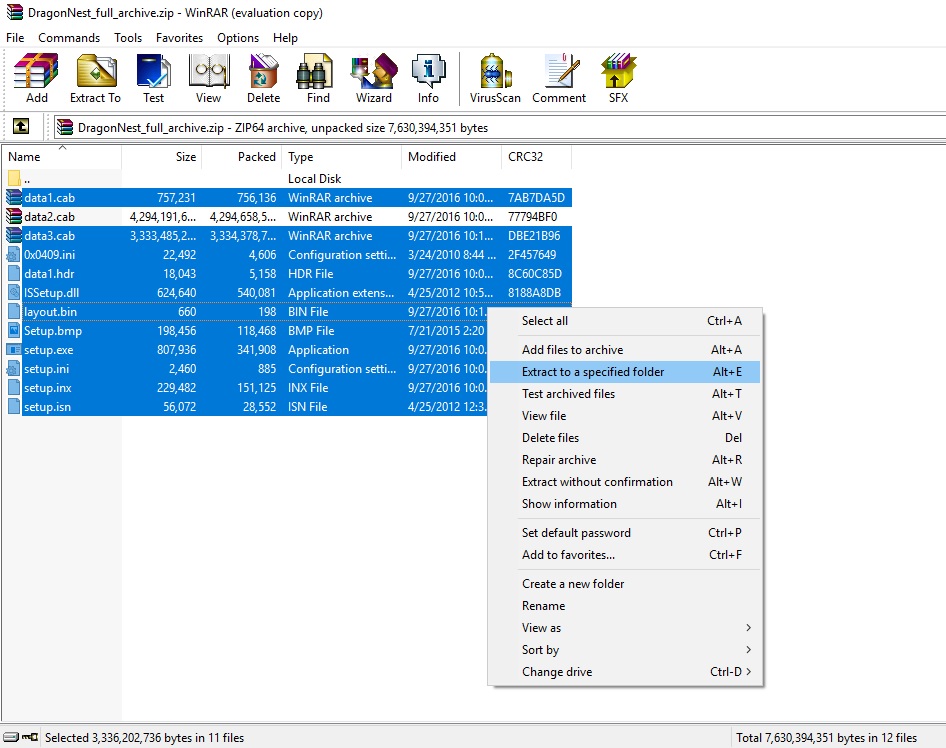Show archive Info from toolbar
Image resolution: width=946 pixels, height=748 pixels.
[428, 78]
